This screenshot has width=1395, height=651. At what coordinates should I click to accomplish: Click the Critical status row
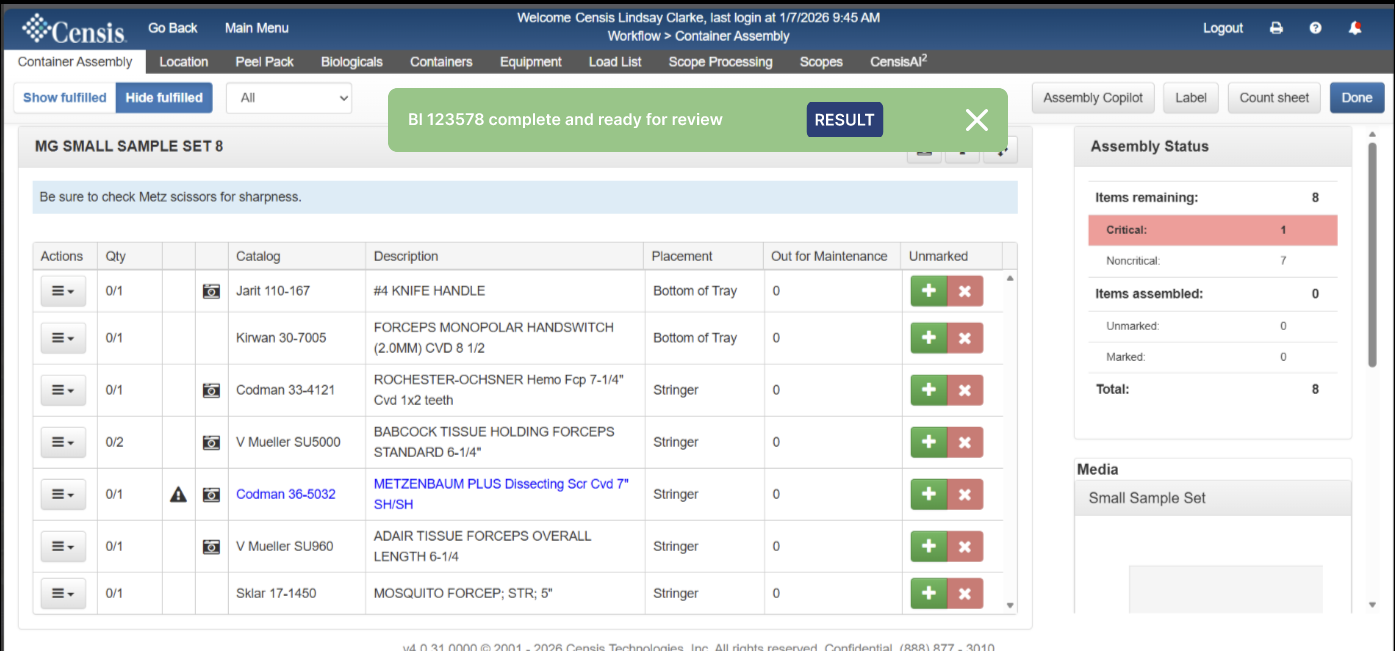(1213, 230)
